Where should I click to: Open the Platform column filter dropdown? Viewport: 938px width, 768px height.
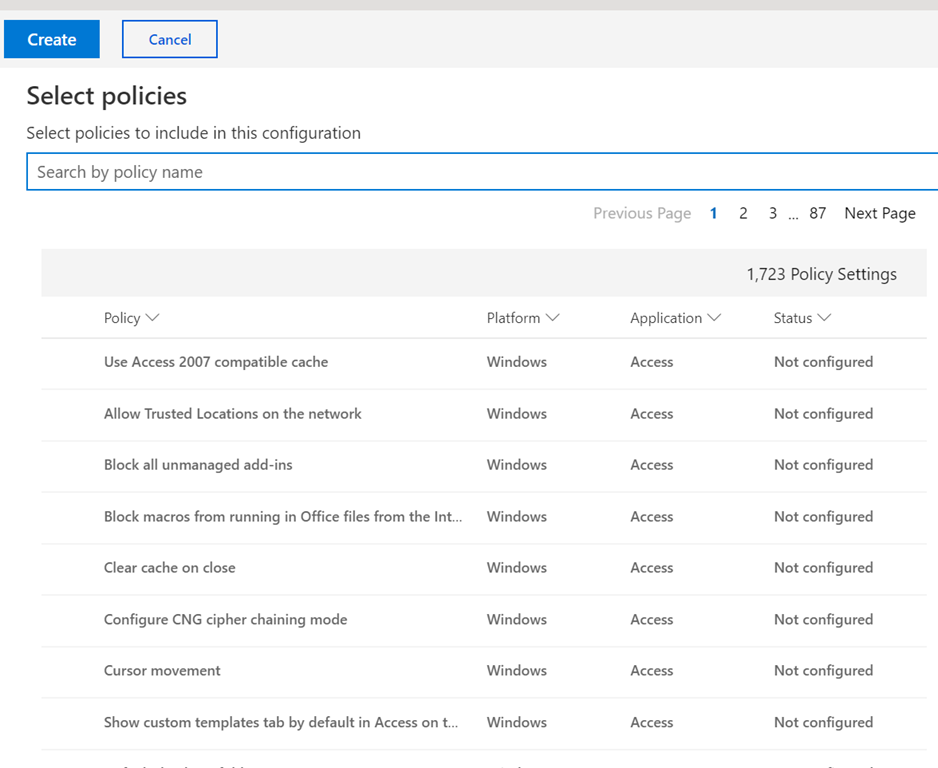coord(552,318)
